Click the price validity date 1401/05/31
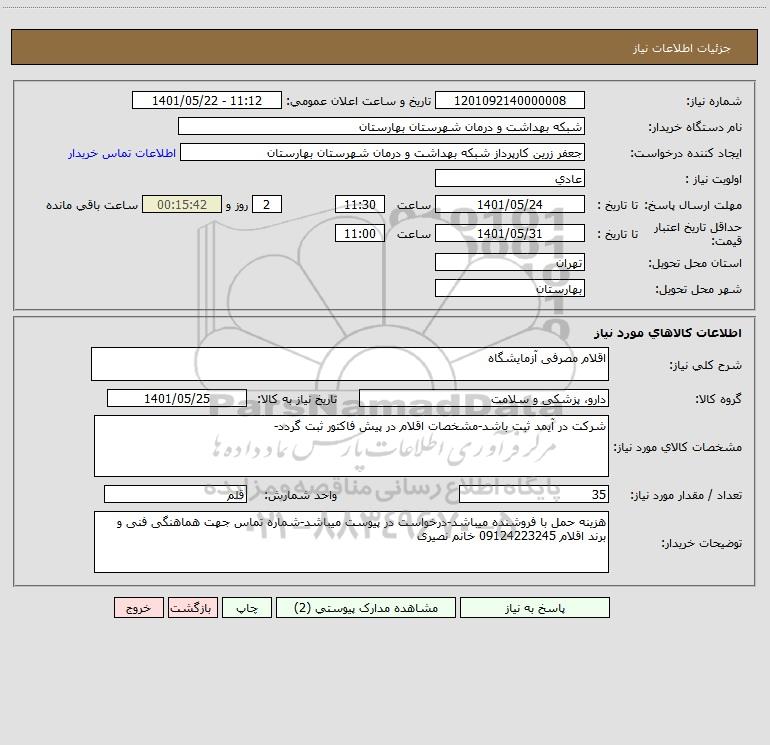 (510, 234)
